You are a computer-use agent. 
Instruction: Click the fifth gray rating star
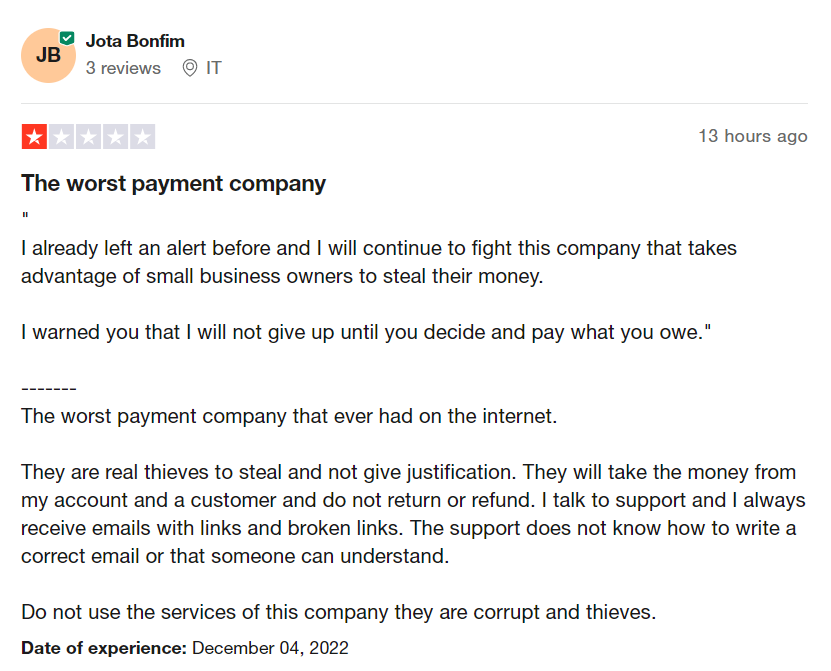pyautogui.click(x=142, y=137)
